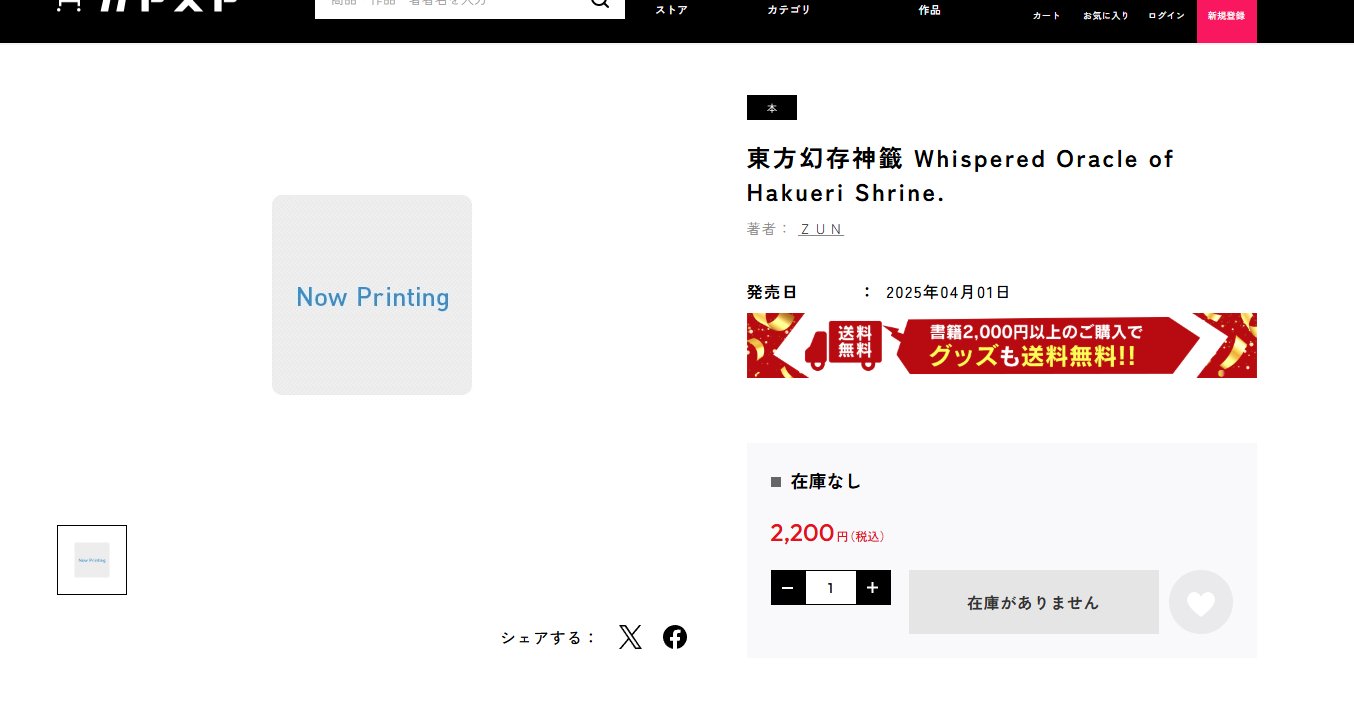Open the カテゴリ menu
1354x704 pixels.
click(x=789, y=10)
